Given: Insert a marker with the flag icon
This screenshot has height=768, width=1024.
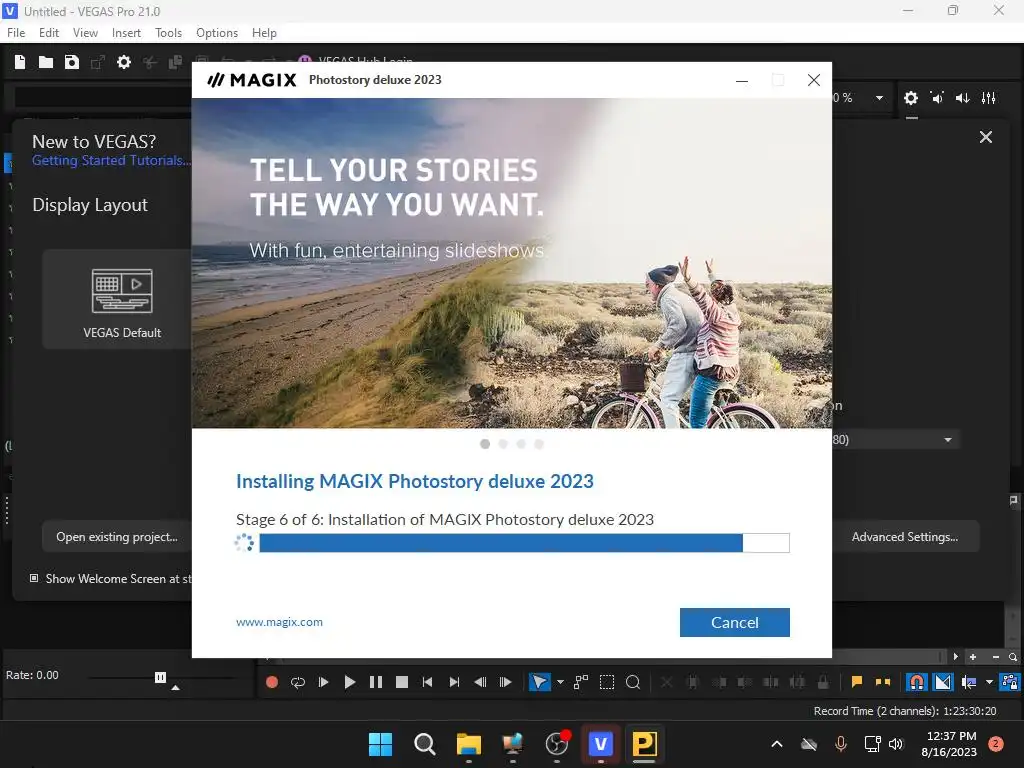Looking at the screenshot, I should tap(857, 682).
